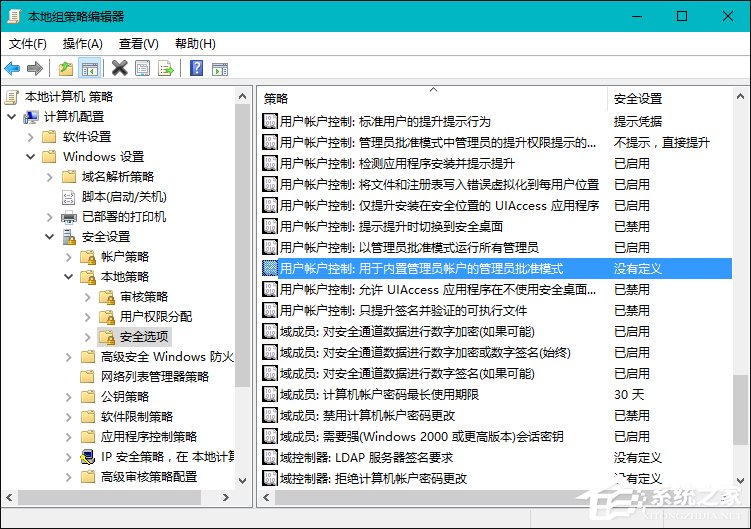
Task: Click policy list horizontal scroll left arrow
Action: pyautogui.click(x=266, y=498)
